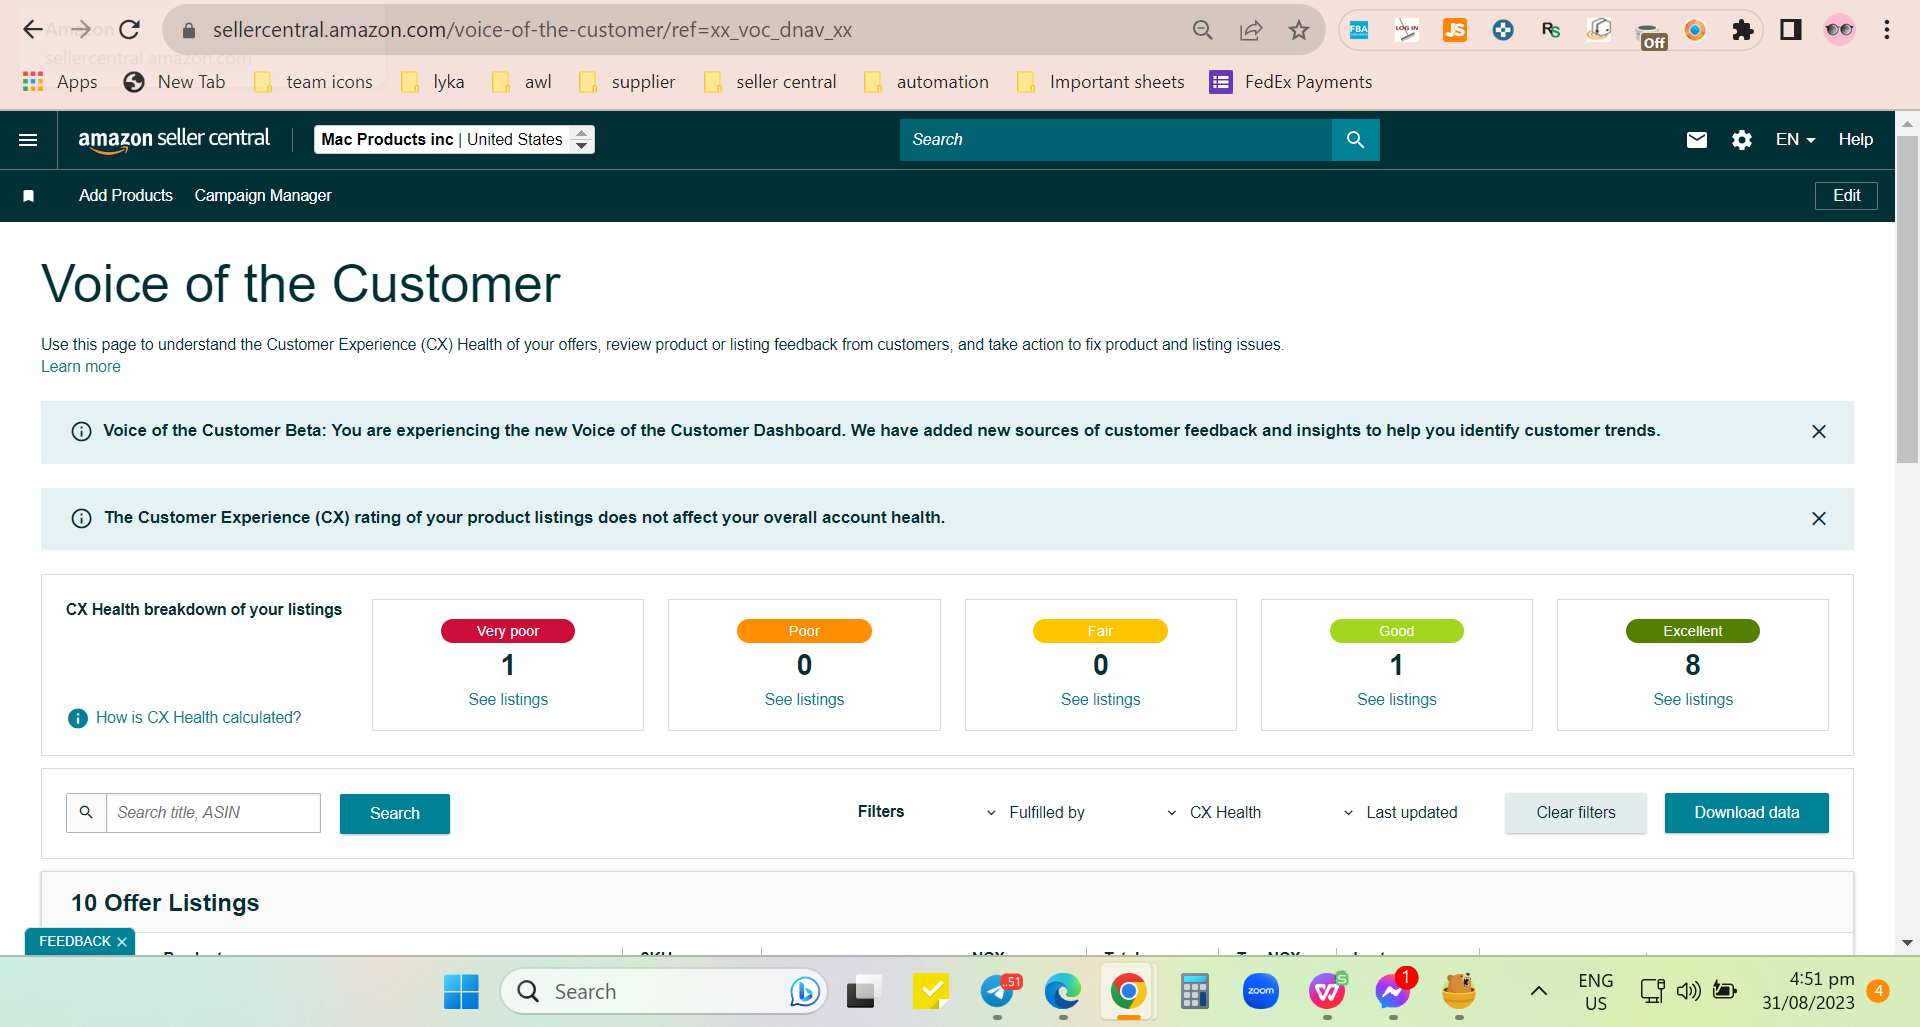This screenshot has height=1027, width=1920.
Task: Close the FEEDBACK tab
Action: pos(122,942)
